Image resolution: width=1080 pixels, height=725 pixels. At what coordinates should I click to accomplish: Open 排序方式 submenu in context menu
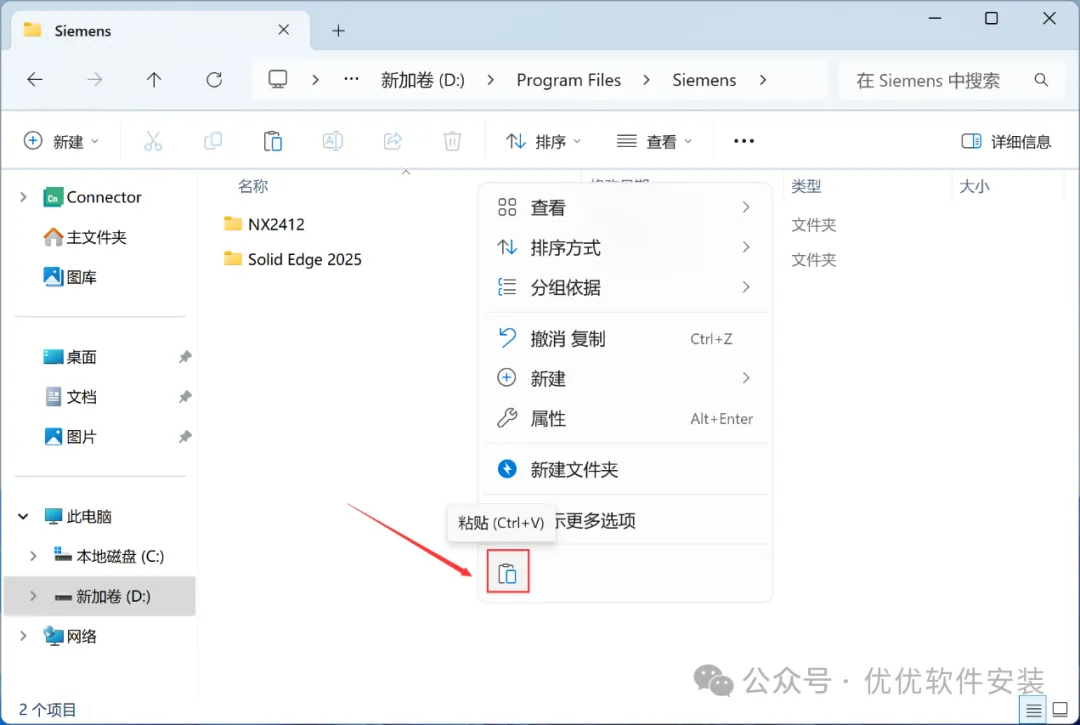(625, 247)
